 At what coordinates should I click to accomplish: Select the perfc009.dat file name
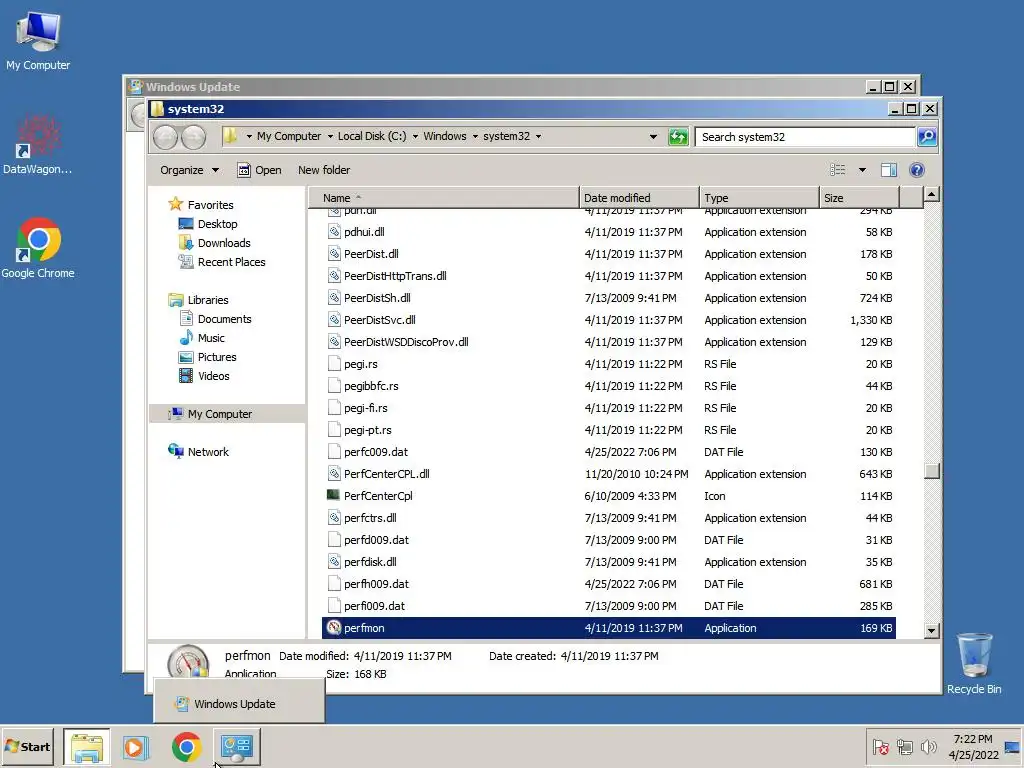(376, 451)
